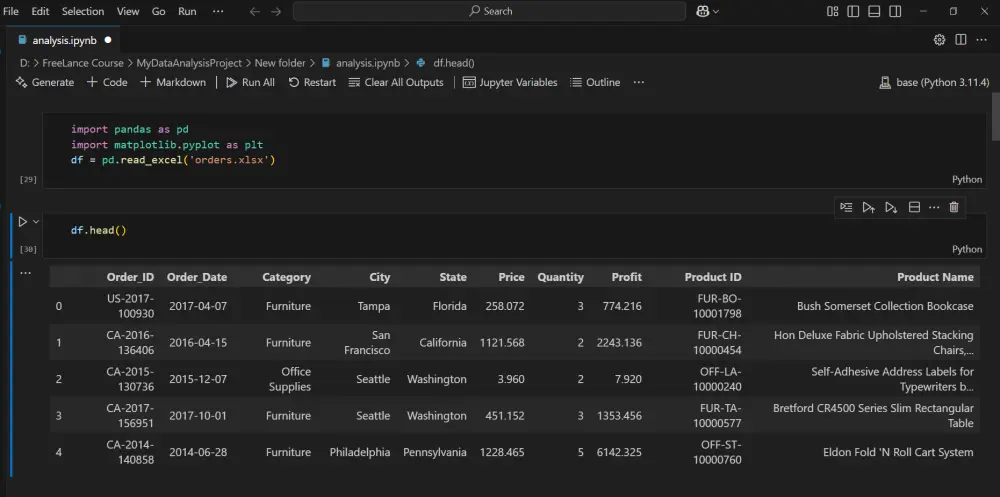1000x497 pixels.
Task: Open editor more actions ellipsis
Action: [x=982, y=40]
